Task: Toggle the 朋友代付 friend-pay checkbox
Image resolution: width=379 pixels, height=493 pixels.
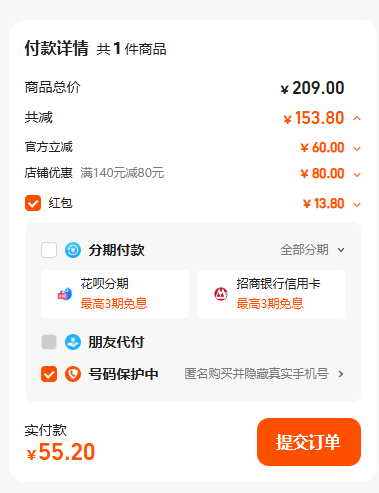Action: (x=49, y=342)
